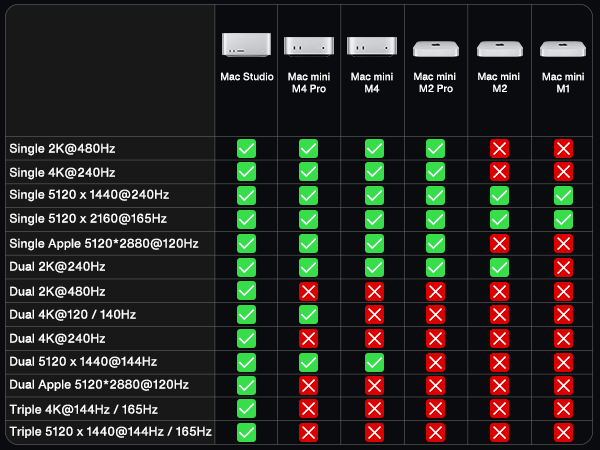
Task: Click the Mac mini M1 device image
Action: point(563,49)
